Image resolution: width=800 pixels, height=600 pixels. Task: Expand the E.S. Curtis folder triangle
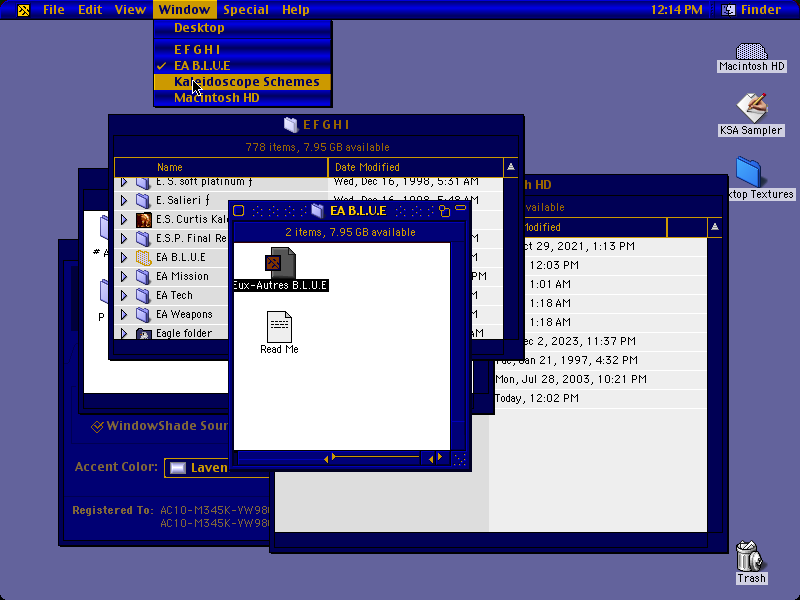click(123, 219)
